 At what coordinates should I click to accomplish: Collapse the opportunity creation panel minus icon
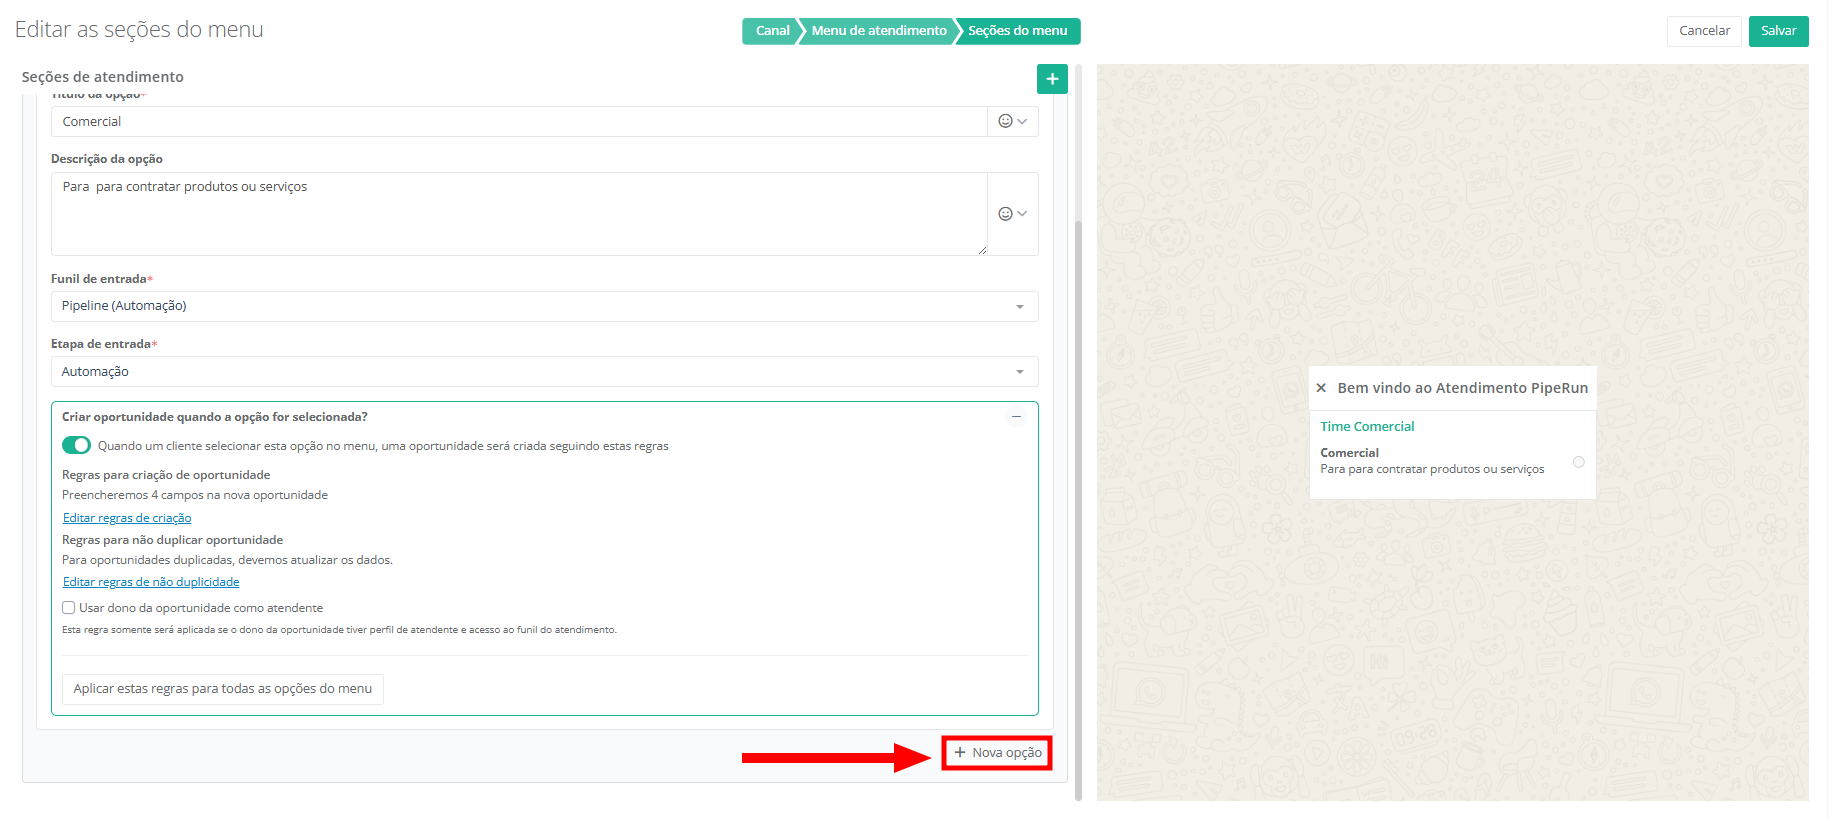click(x=1016, y=417)
